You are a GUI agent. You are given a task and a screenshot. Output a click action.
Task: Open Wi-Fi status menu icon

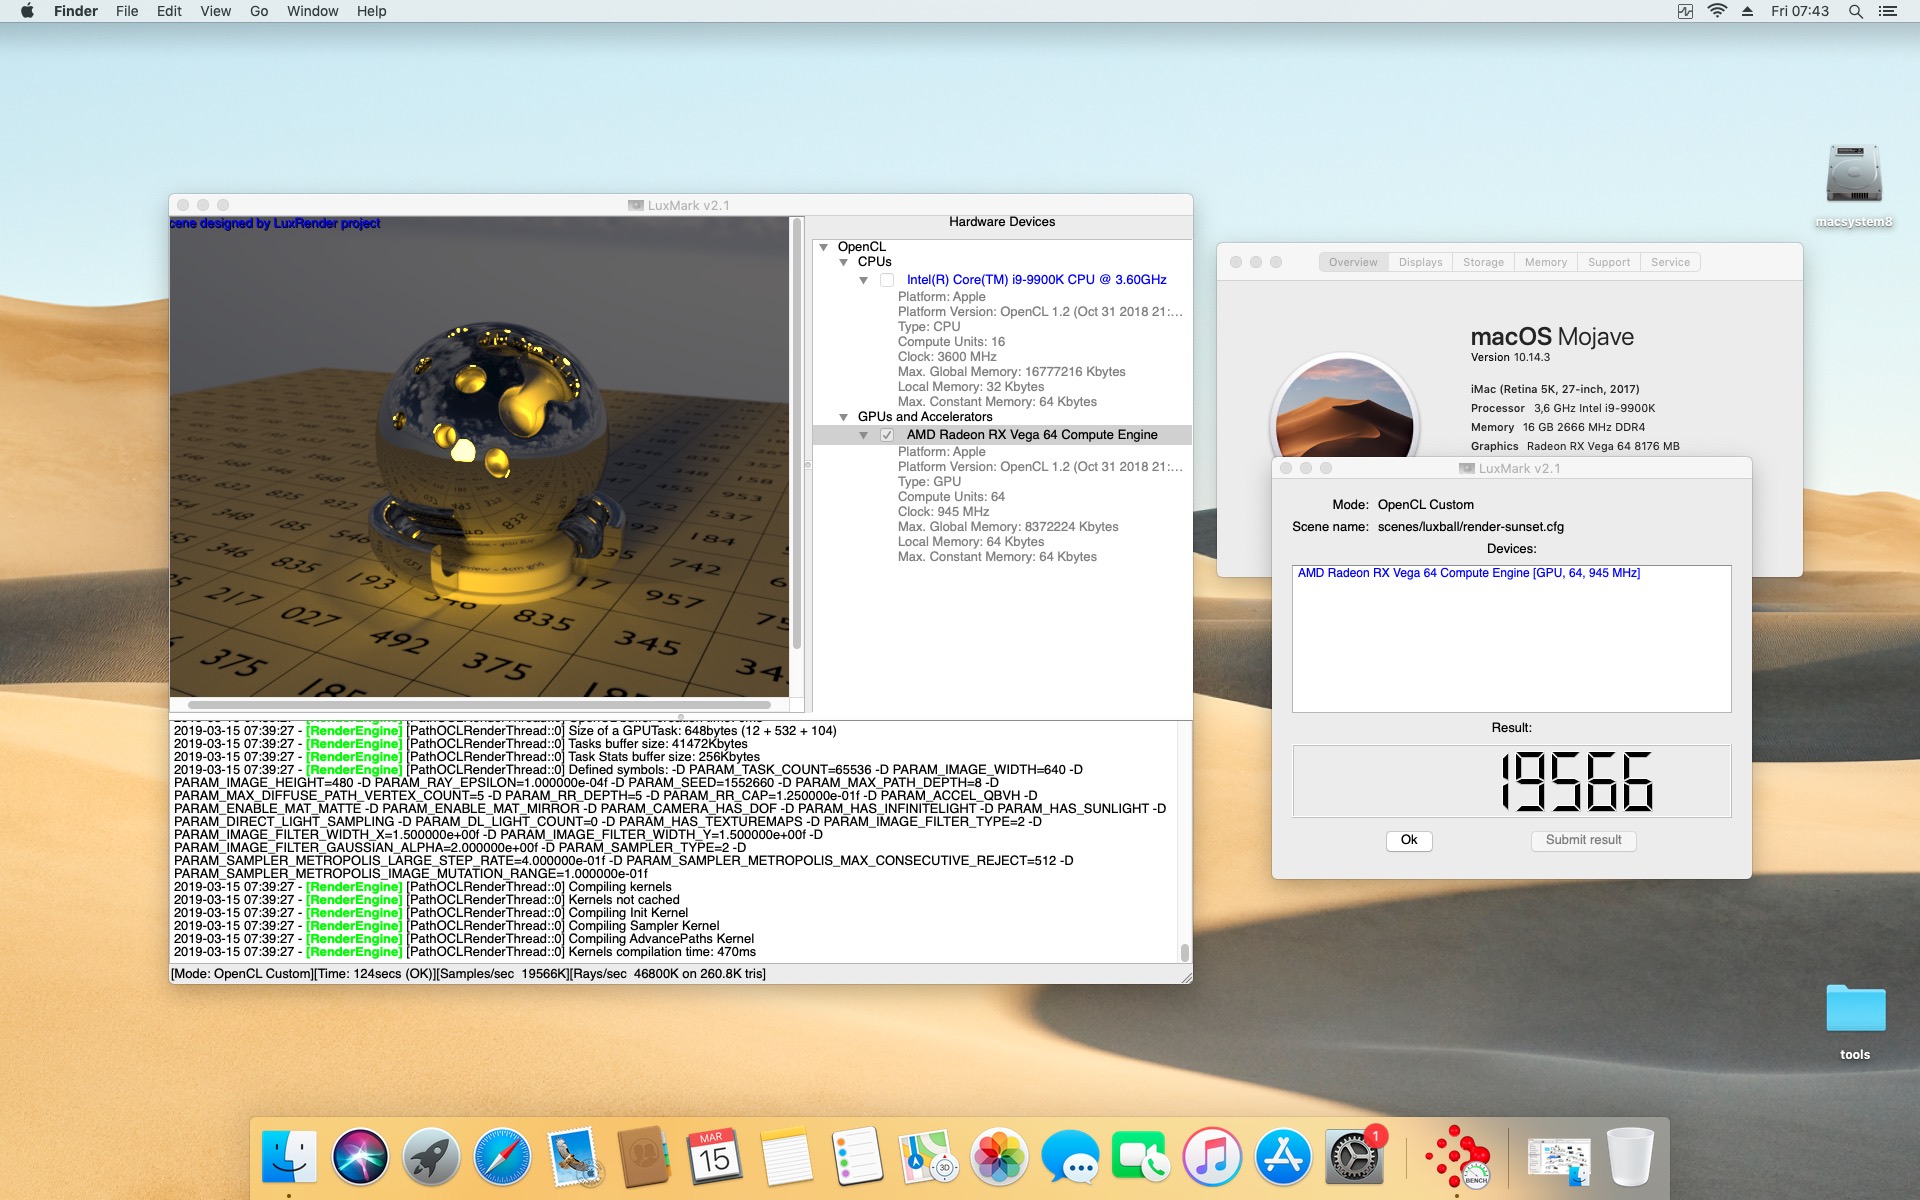(x=1717, y=11)
